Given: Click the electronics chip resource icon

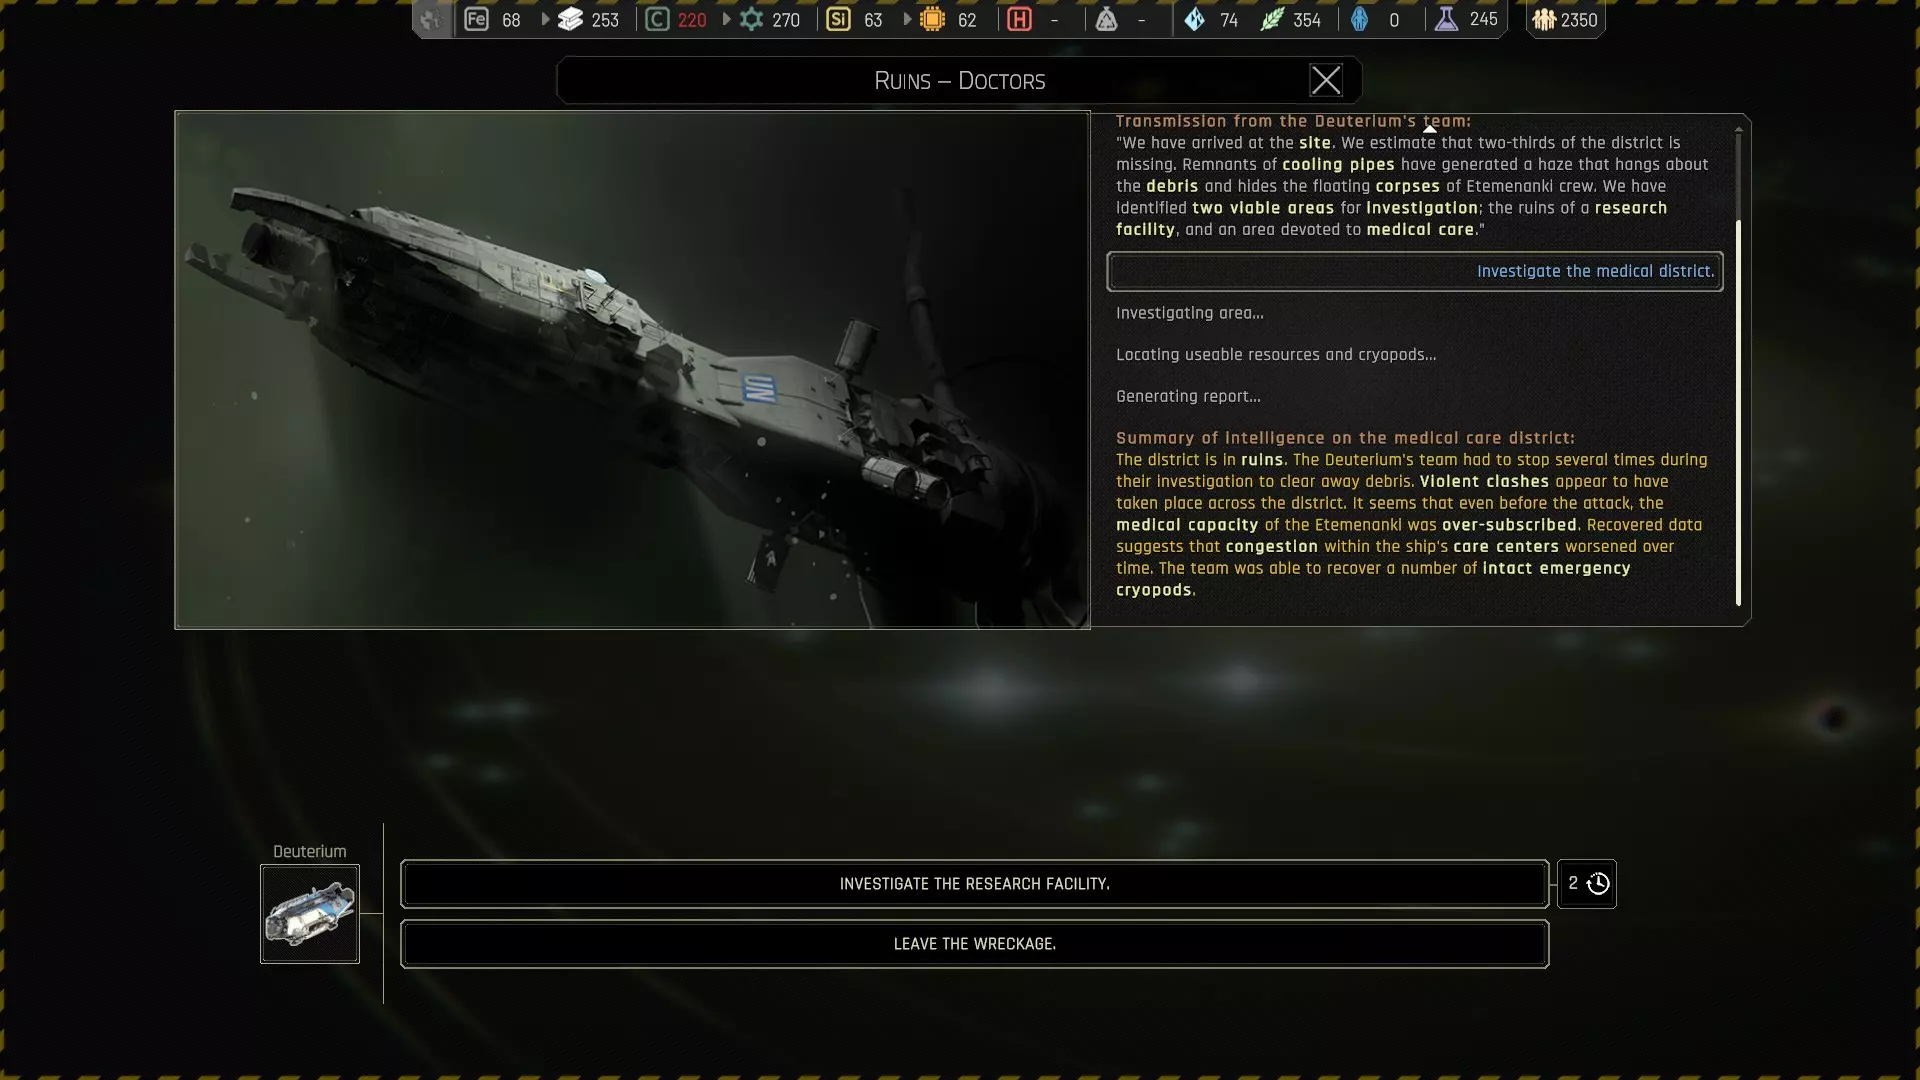Looking at the screenshot, I should click(932, 19).
